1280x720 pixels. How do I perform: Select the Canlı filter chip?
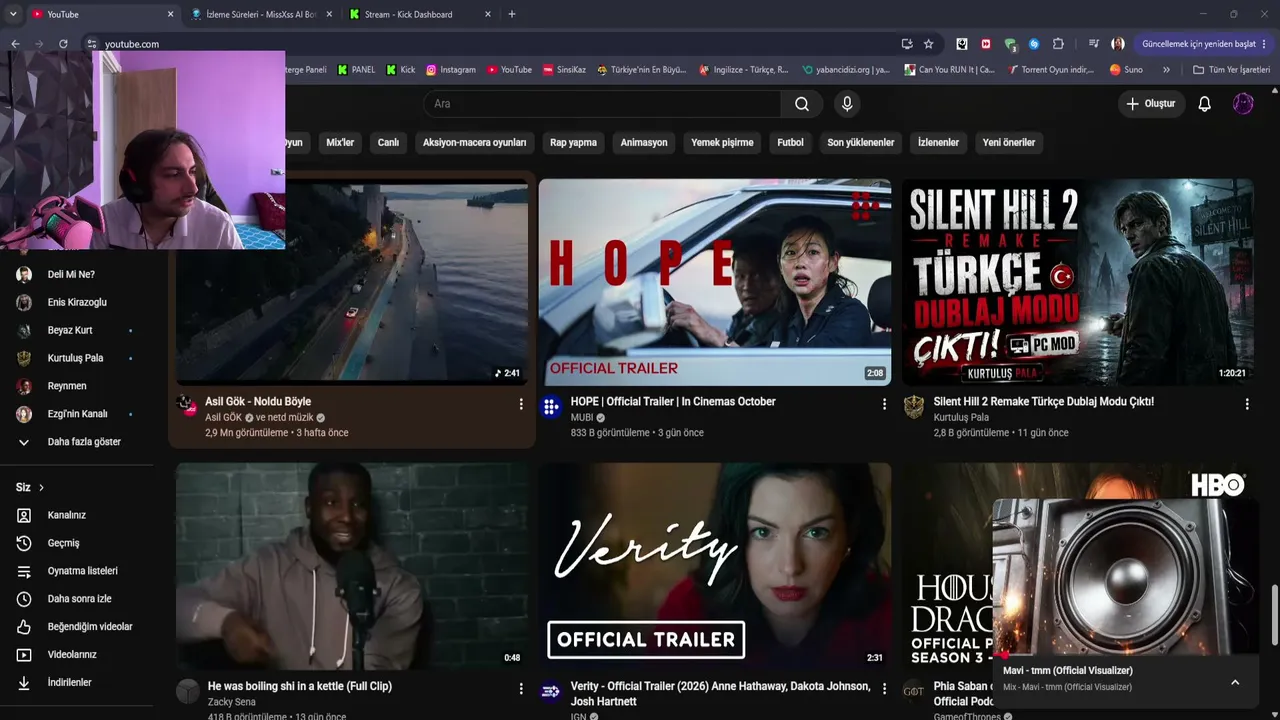point(388,143)
